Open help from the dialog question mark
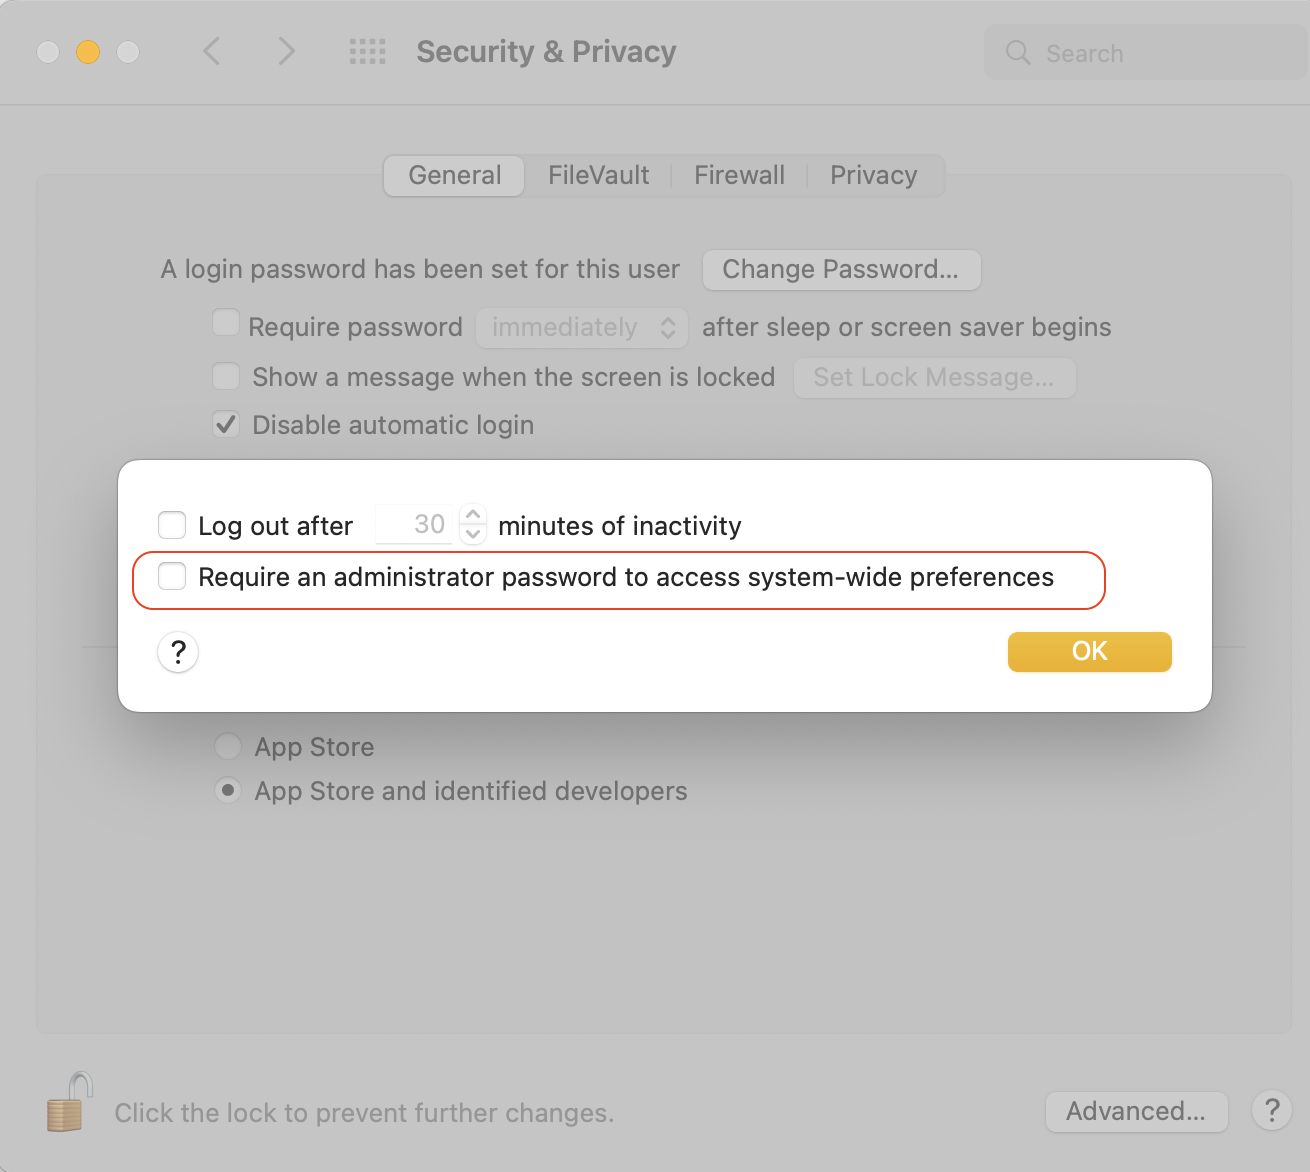Image resolution: width=1310 pixels, height=1172 pixels. click(x=178, y=652)
